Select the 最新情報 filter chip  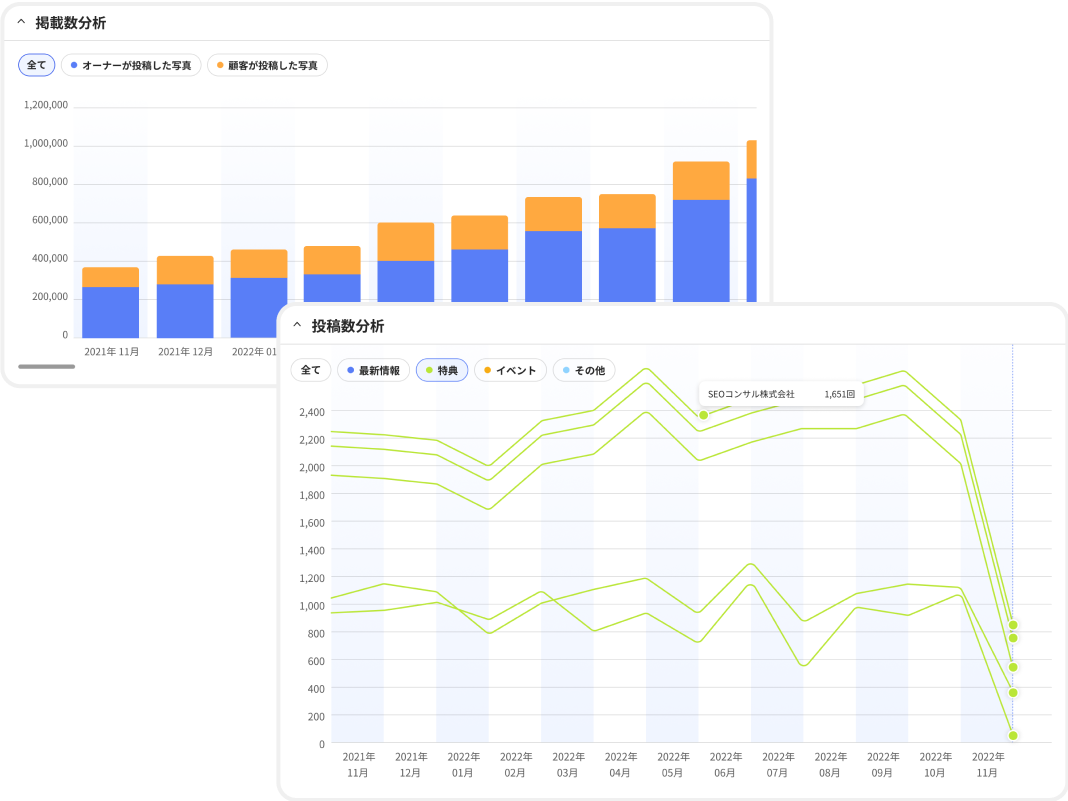(x=373, y=370)
